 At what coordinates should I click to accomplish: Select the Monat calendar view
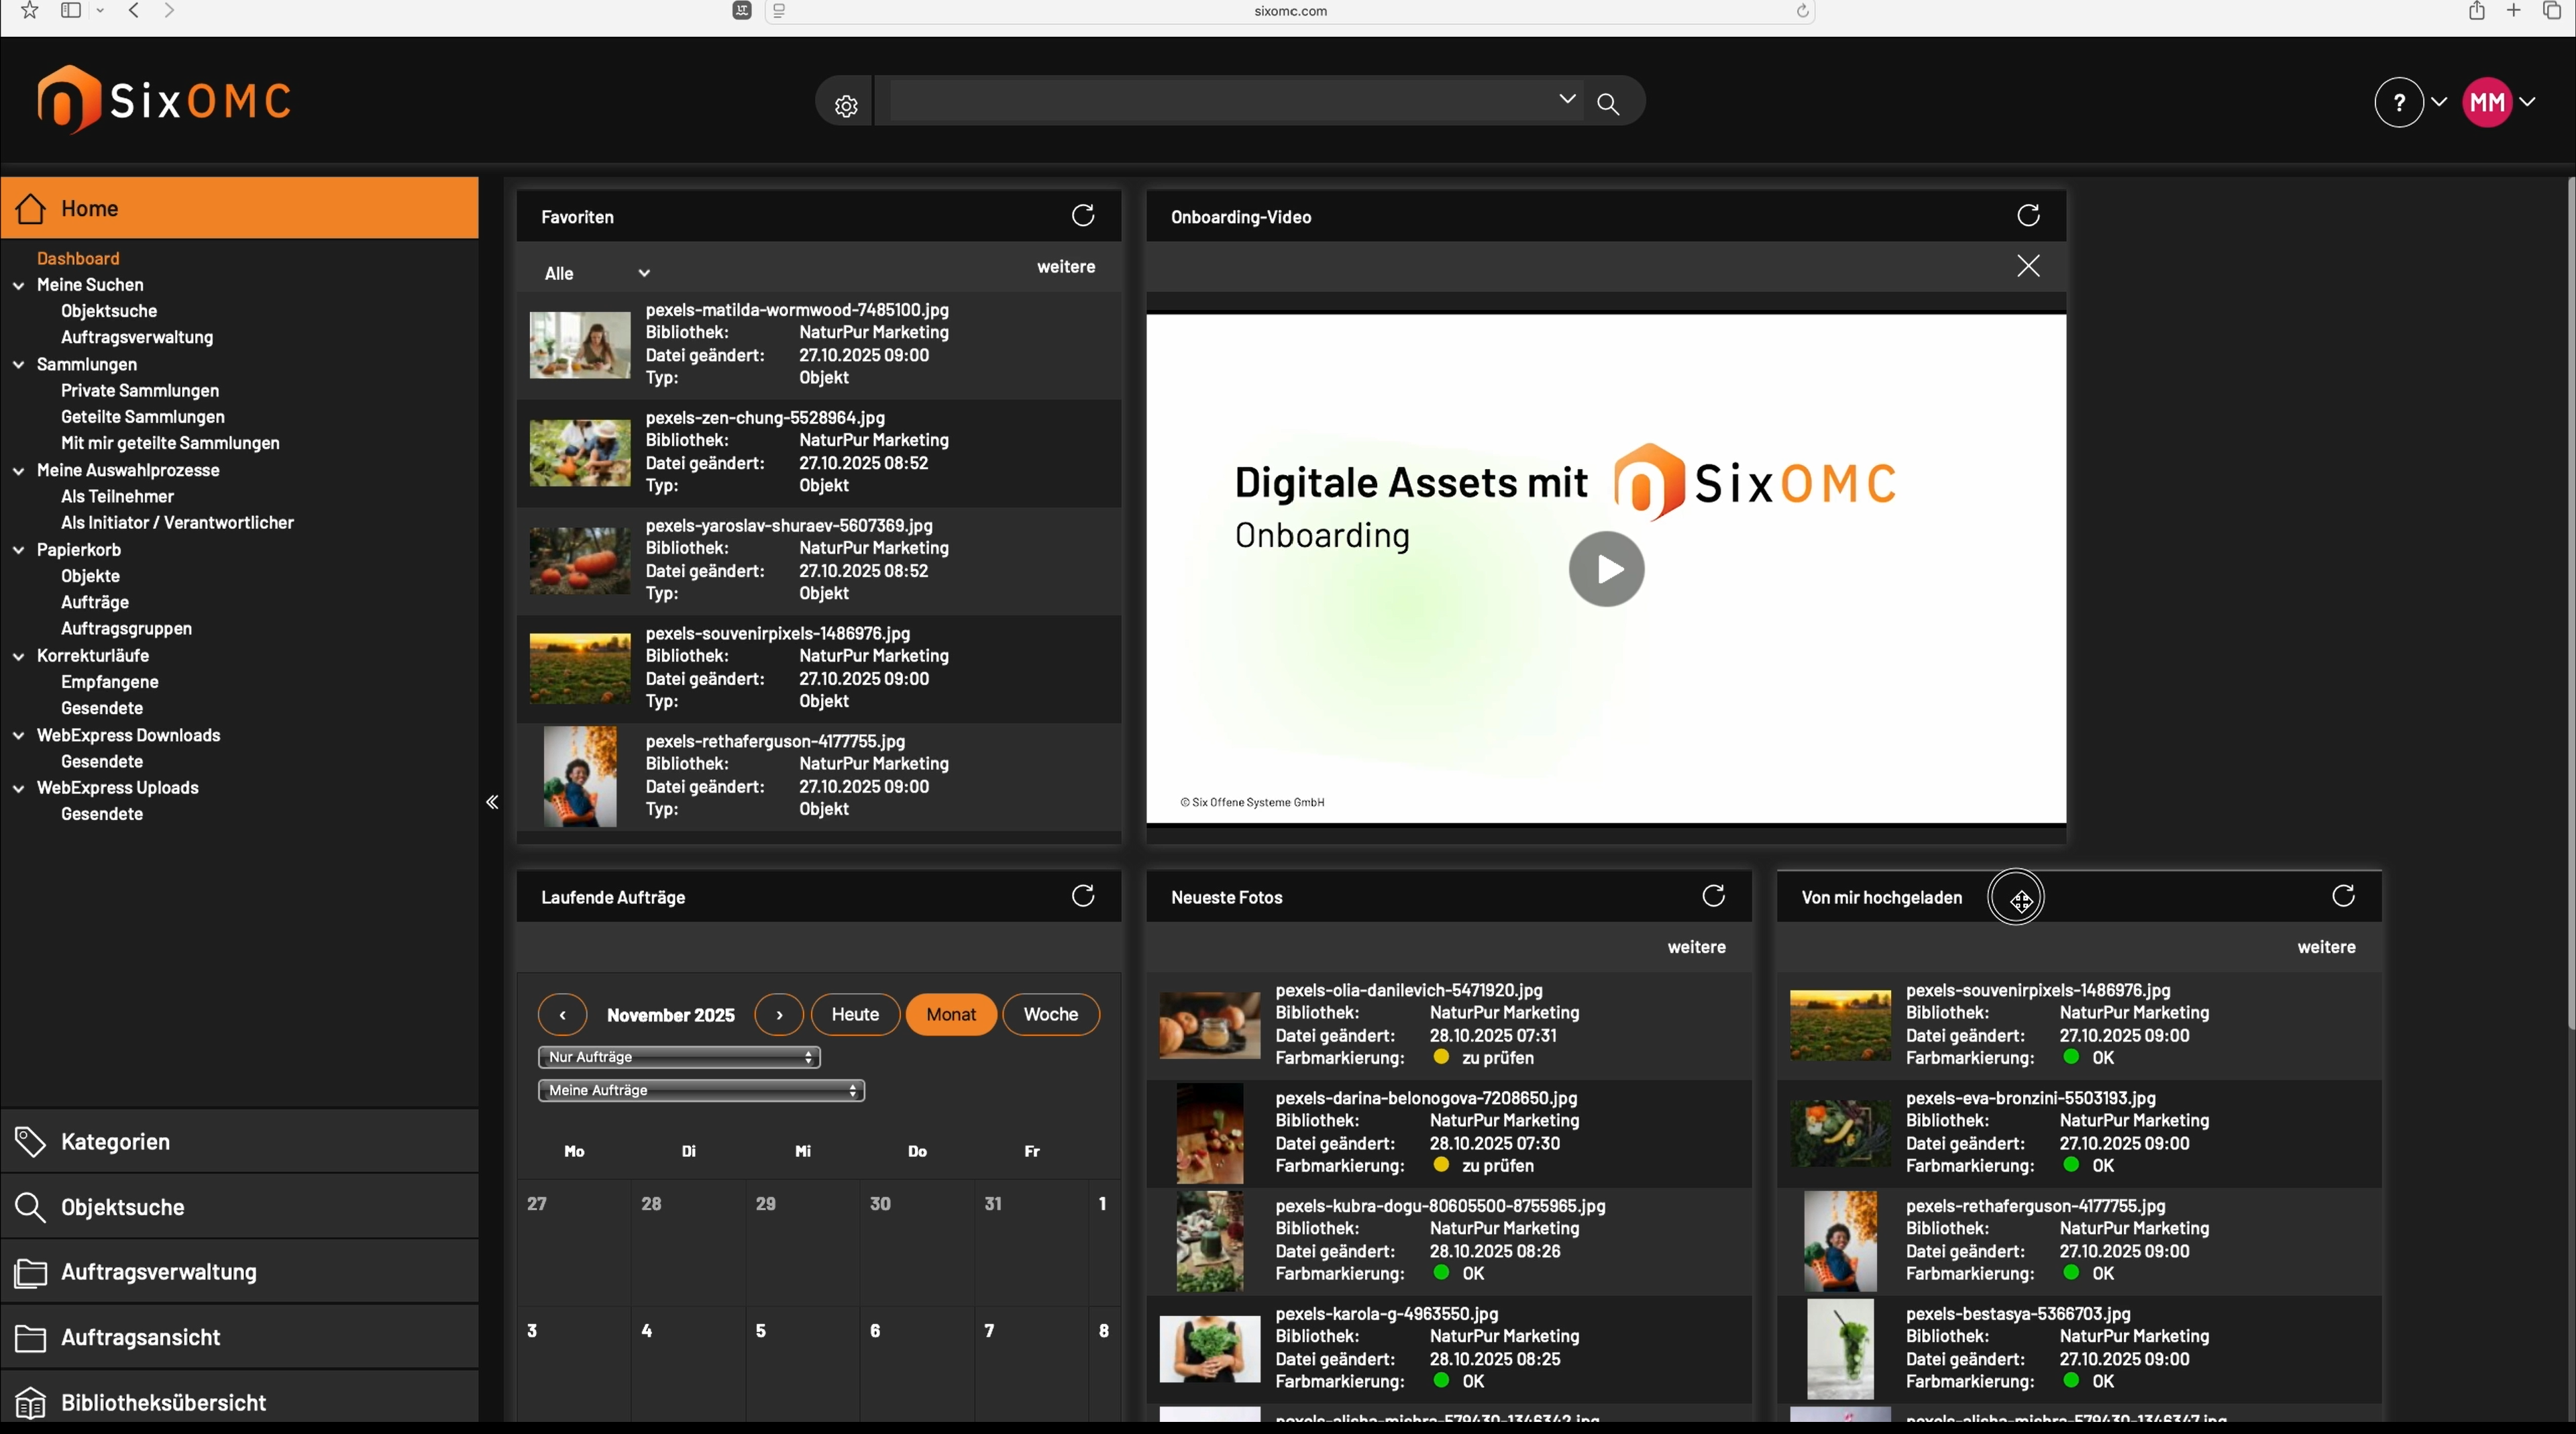click(x=950, y=1014)
